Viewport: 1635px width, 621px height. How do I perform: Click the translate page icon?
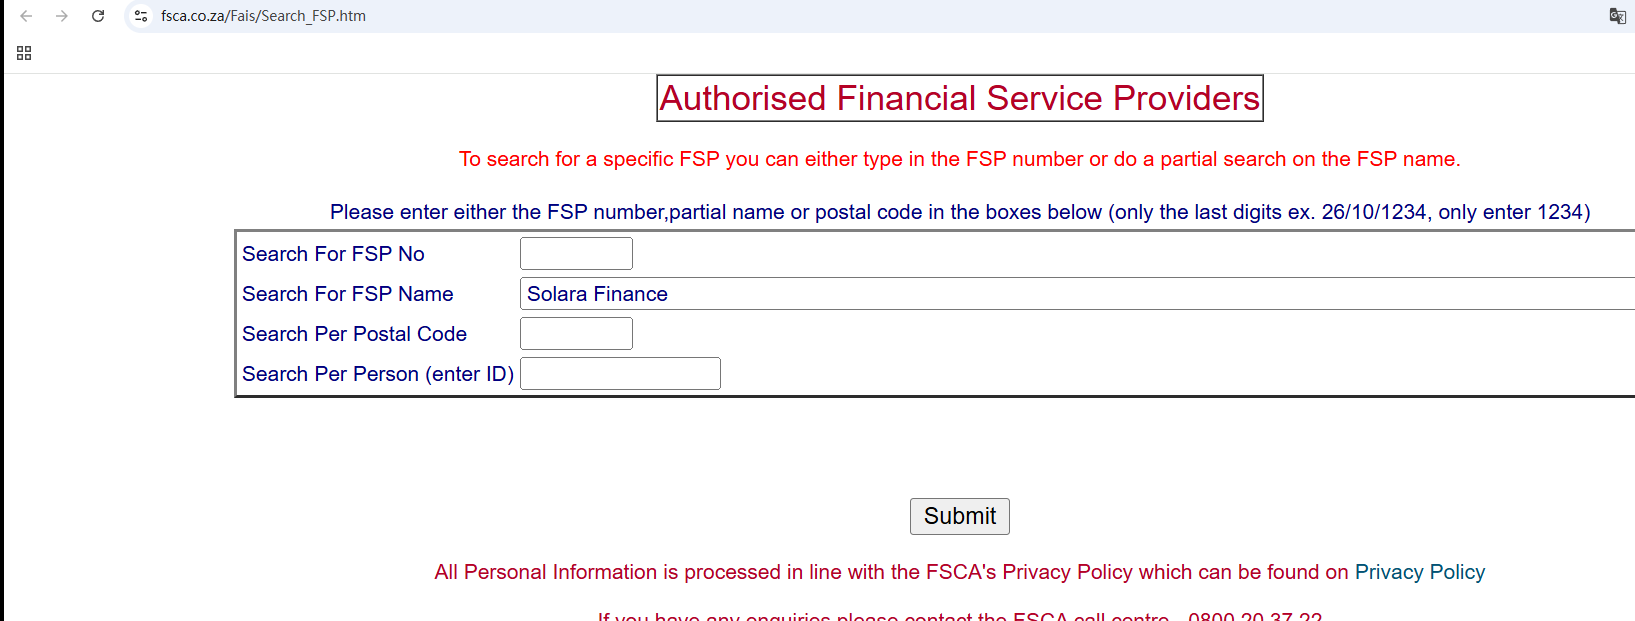pos(1617,16)
